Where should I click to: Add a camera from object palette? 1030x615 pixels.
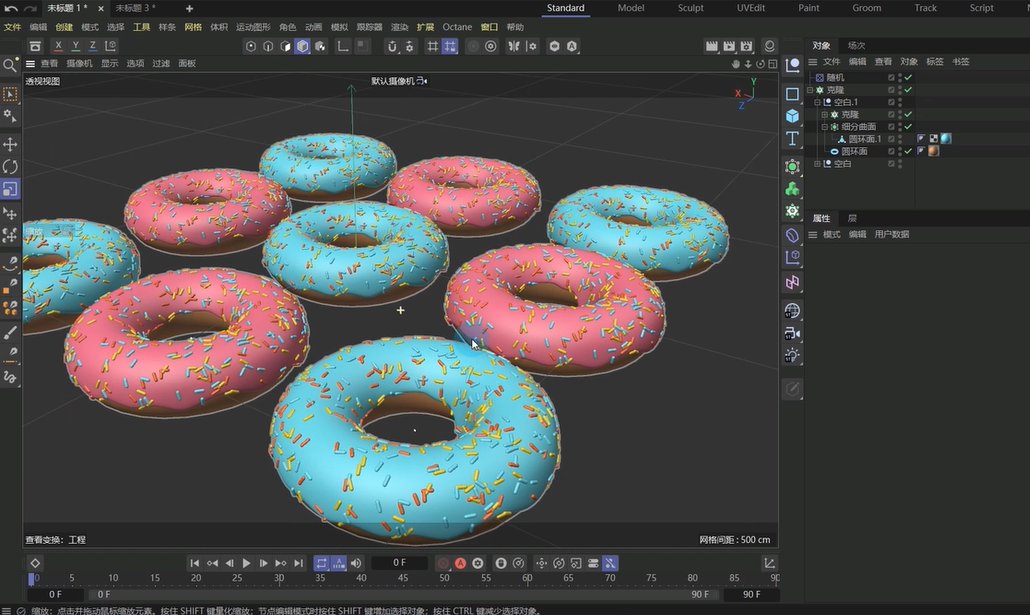(792, 334)
